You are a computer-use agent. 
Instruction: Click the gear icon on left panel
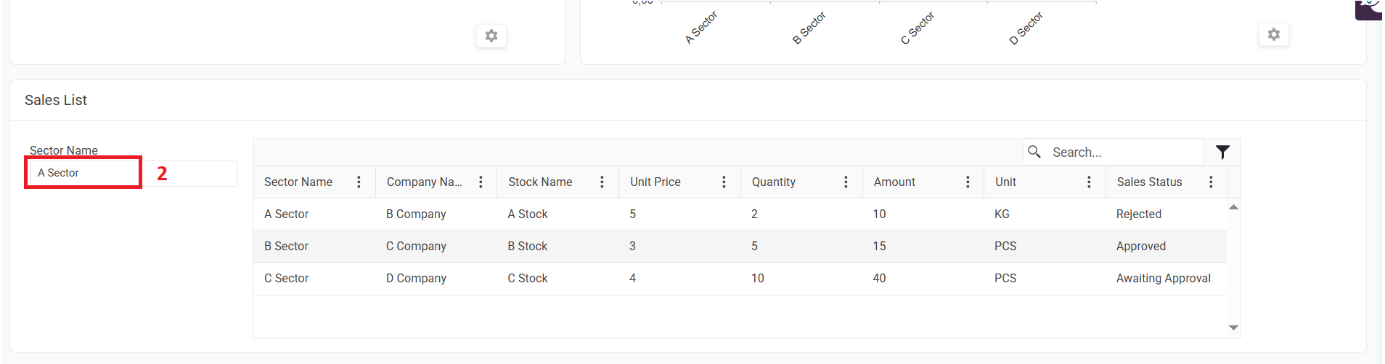click(x=491, y=36)
